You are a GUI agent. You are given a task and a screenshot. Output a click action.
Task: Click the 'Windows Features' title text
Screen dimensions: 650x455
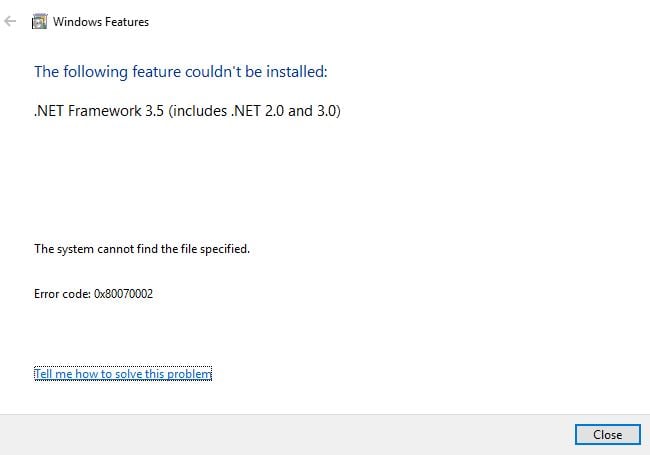coord(101,22)
